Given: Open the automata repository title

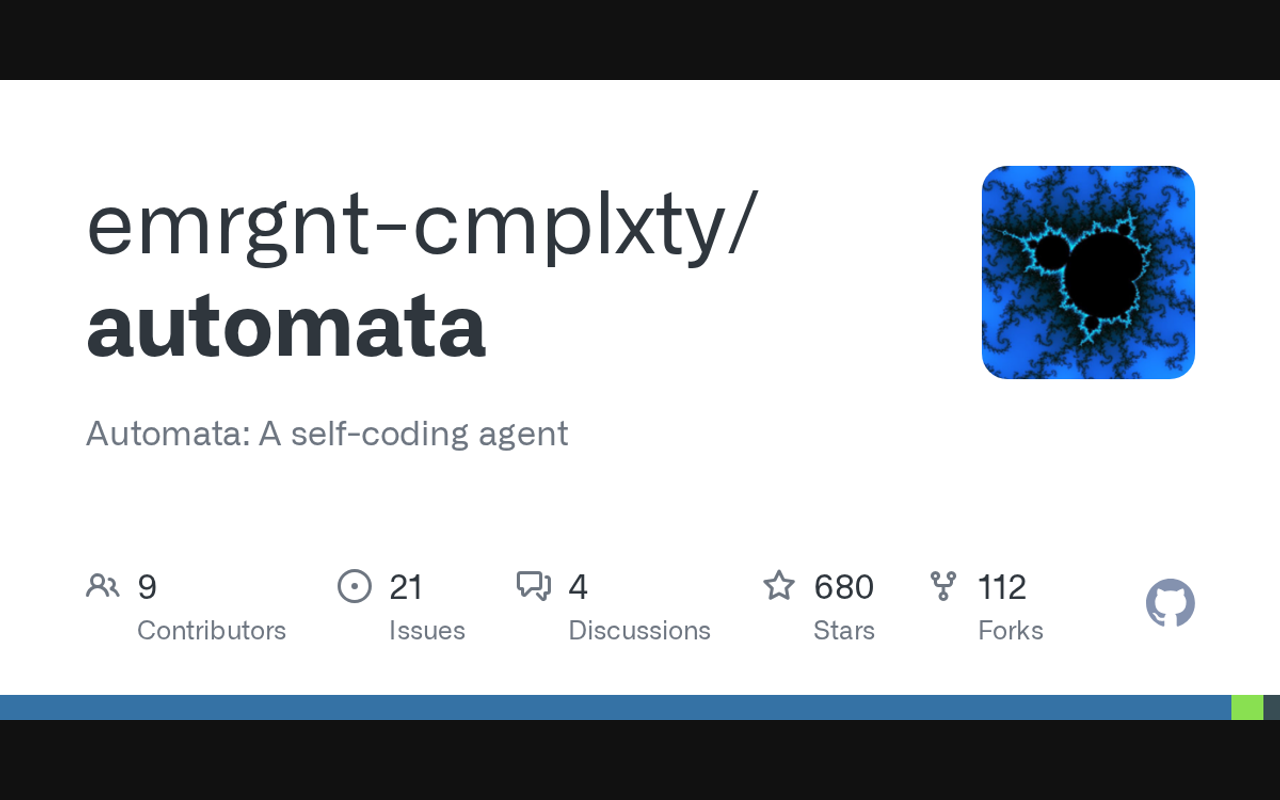Looking at the screenshot, I should coord(286,325).
